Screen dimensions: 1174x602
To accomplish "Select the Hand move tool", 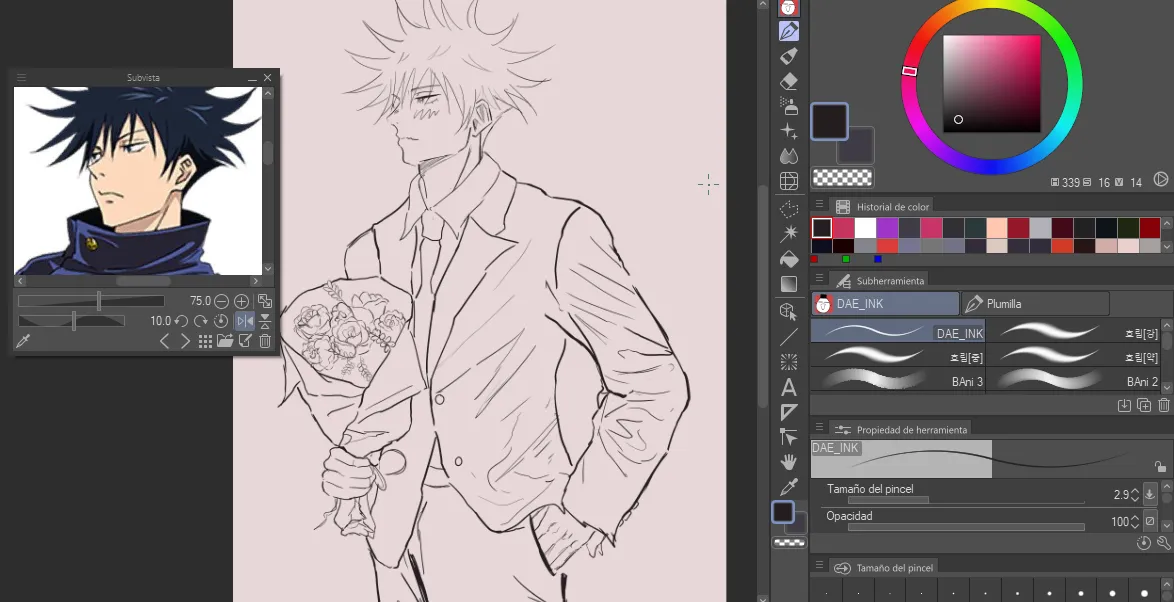I will pyautogui.click(x=788, y=462).
